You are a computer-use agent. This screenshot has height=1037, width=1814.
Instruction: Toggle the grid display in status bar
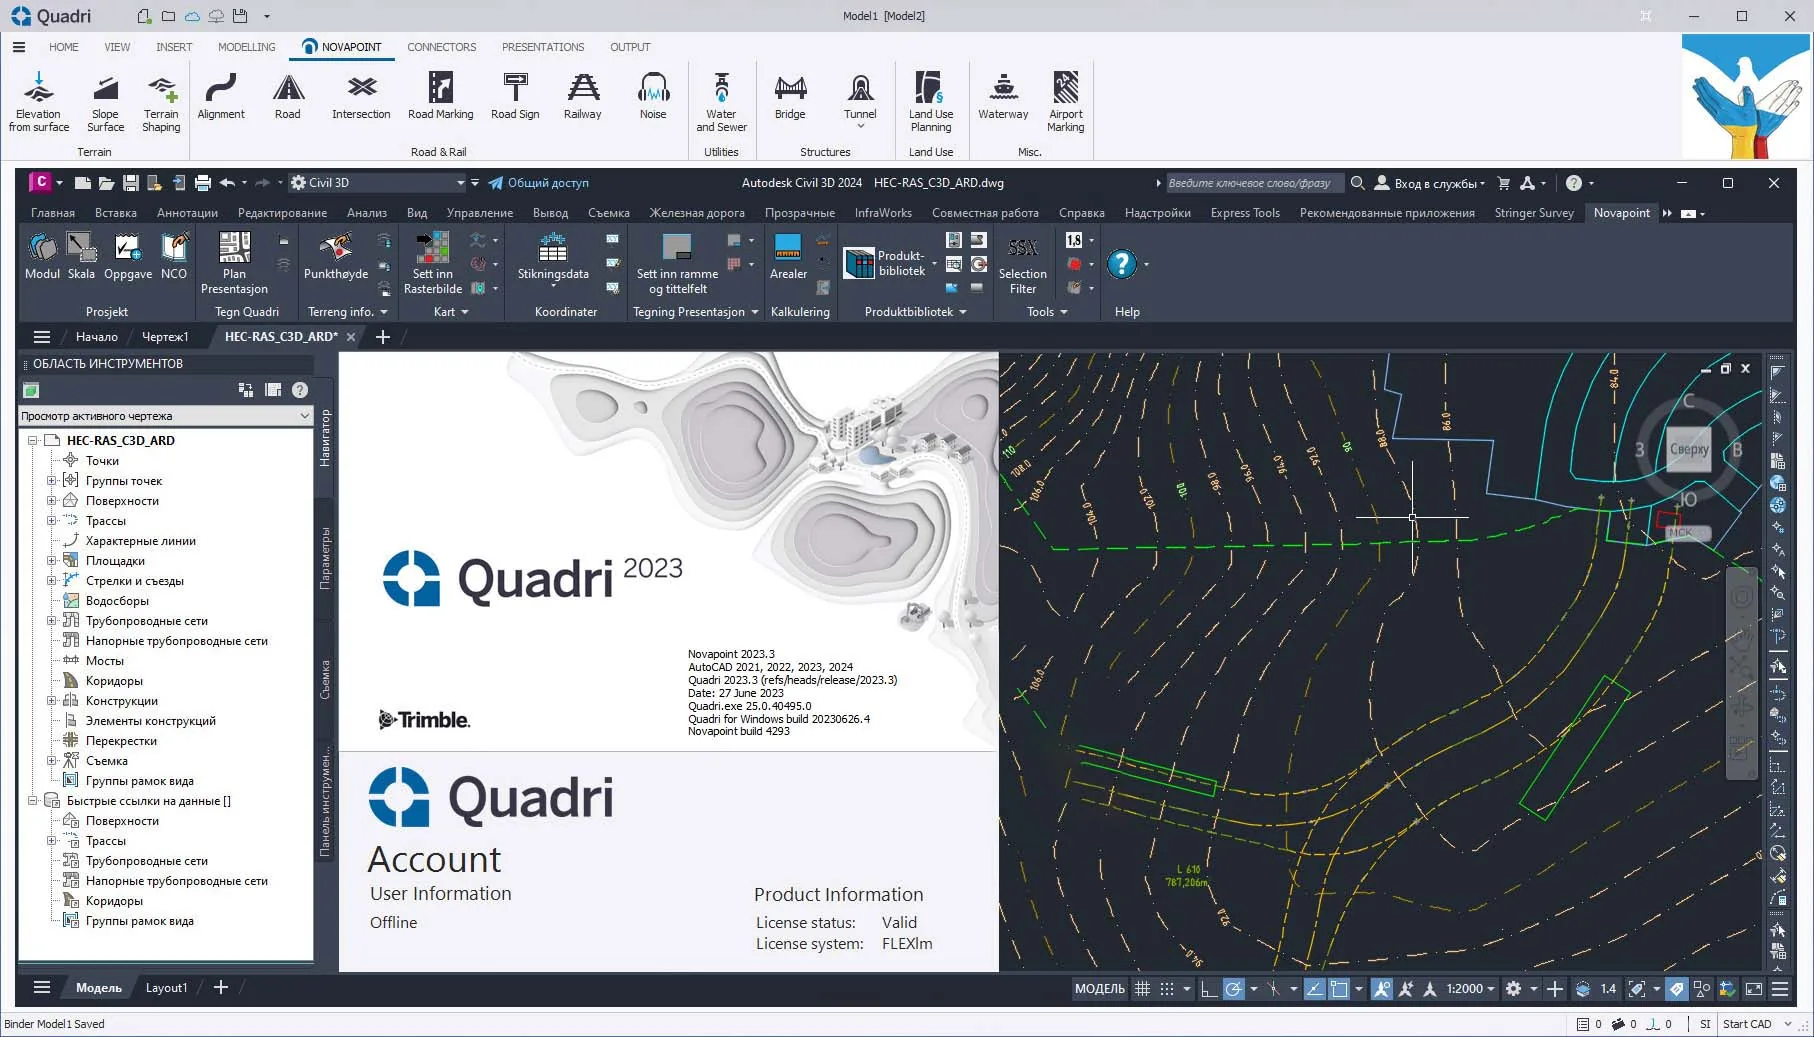pyautogui.click(x=1142, y=989)
